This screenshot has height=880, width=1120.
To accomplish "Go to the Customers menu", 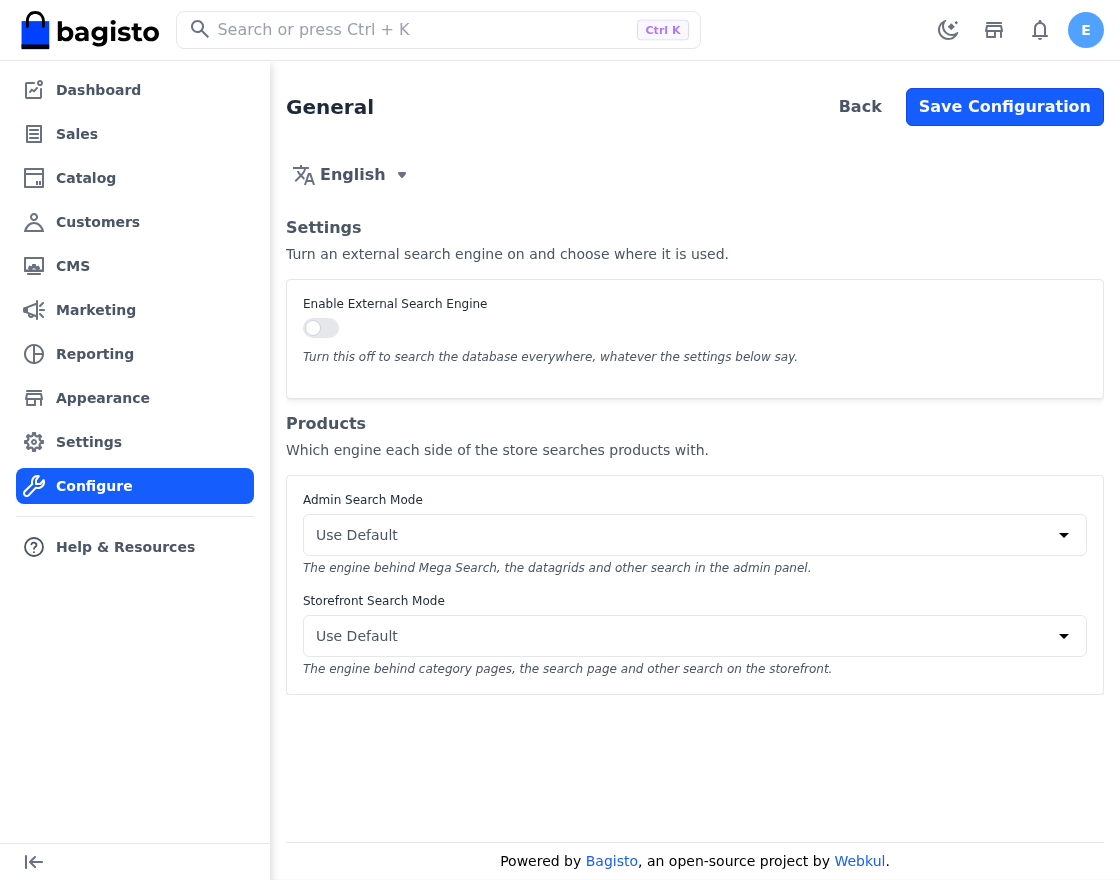I will coord(135,222).
